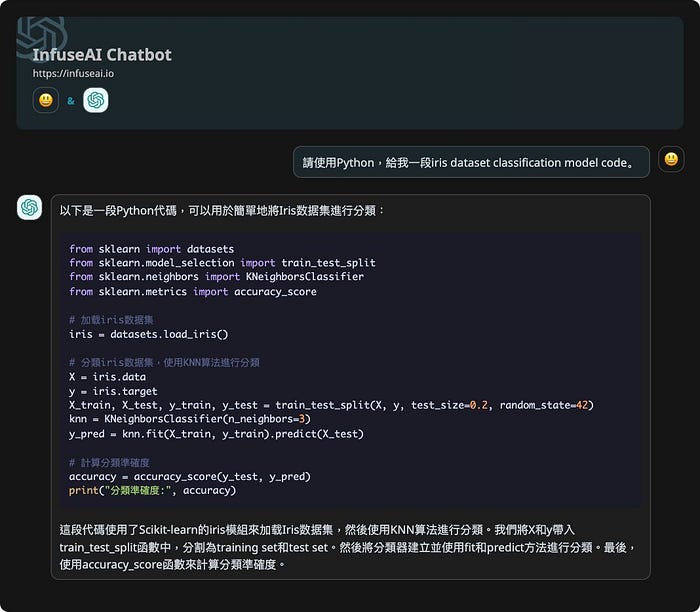
Task: Click the bot reply intro line about Iris數据集
Action: click(x=222, y=210)
